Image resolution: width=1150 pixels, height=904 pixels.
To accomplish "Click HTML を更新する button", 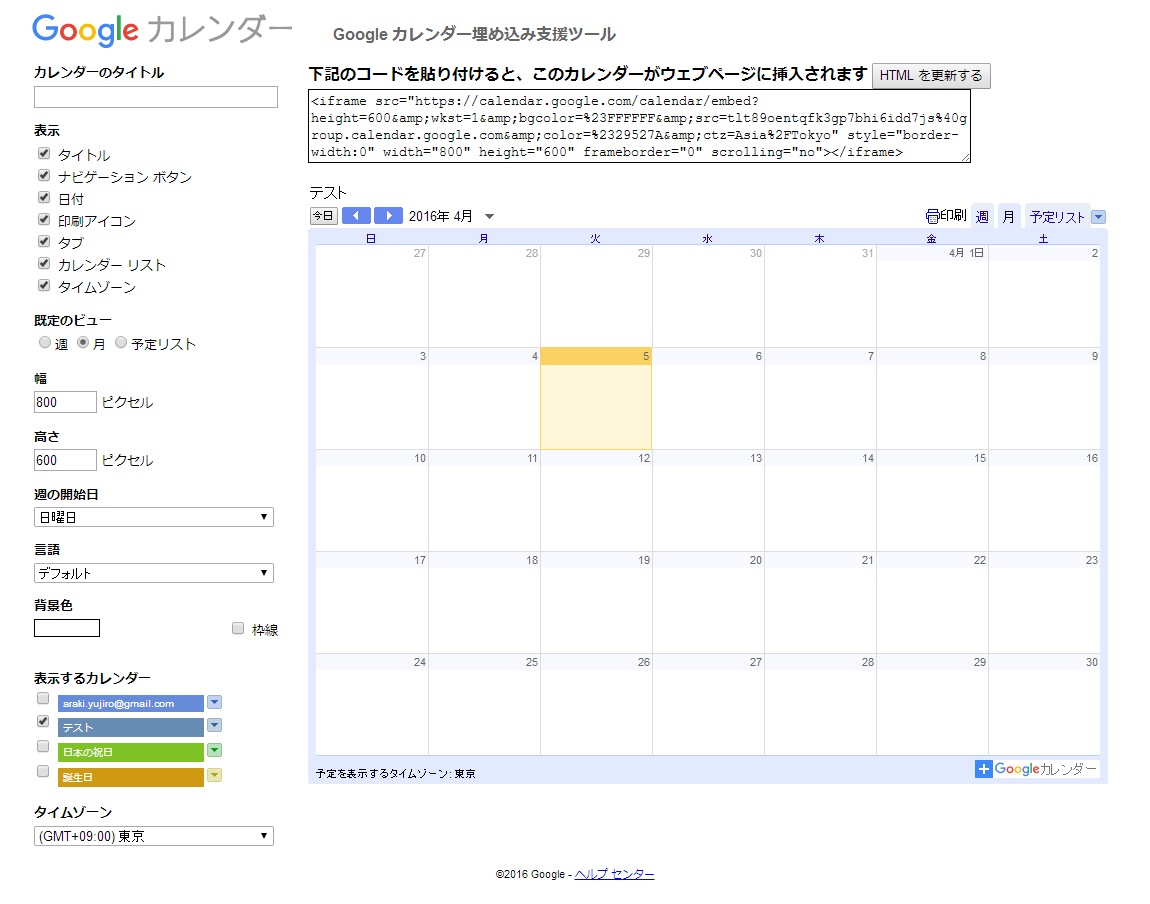I will click(x=931, y=76).
